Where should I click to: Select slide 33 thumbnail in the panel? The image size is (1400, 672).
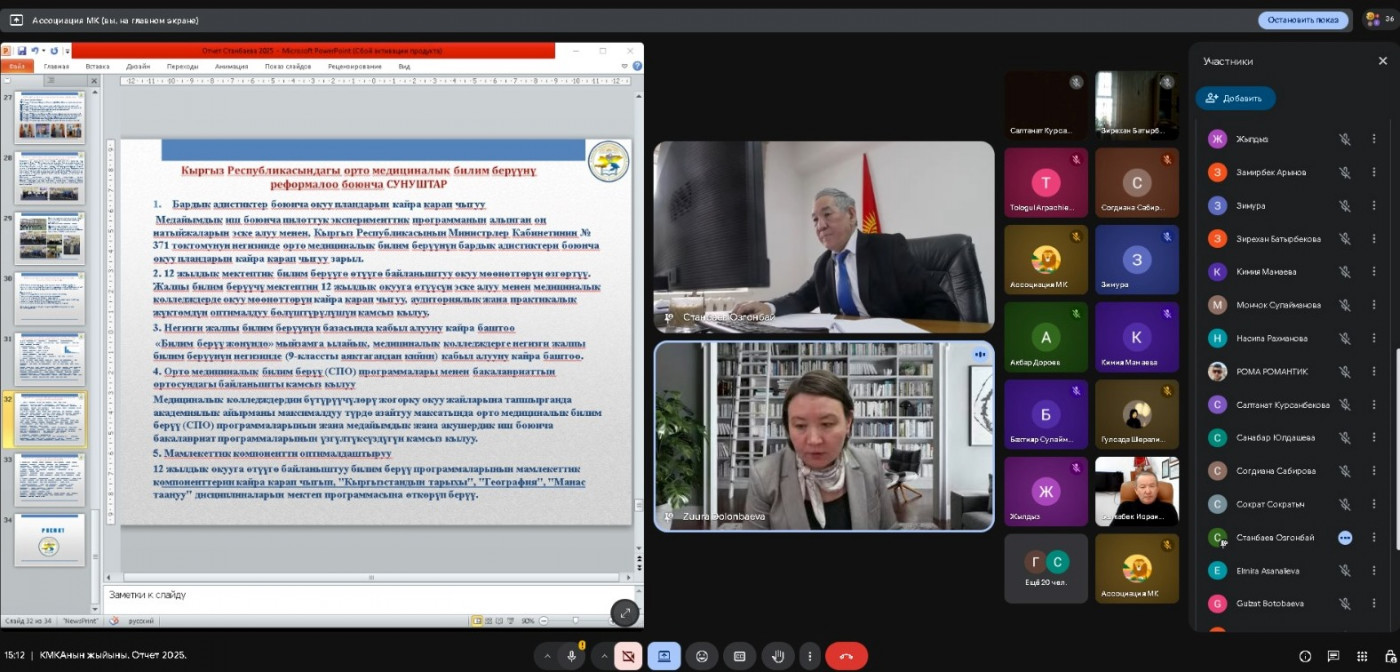50,478
